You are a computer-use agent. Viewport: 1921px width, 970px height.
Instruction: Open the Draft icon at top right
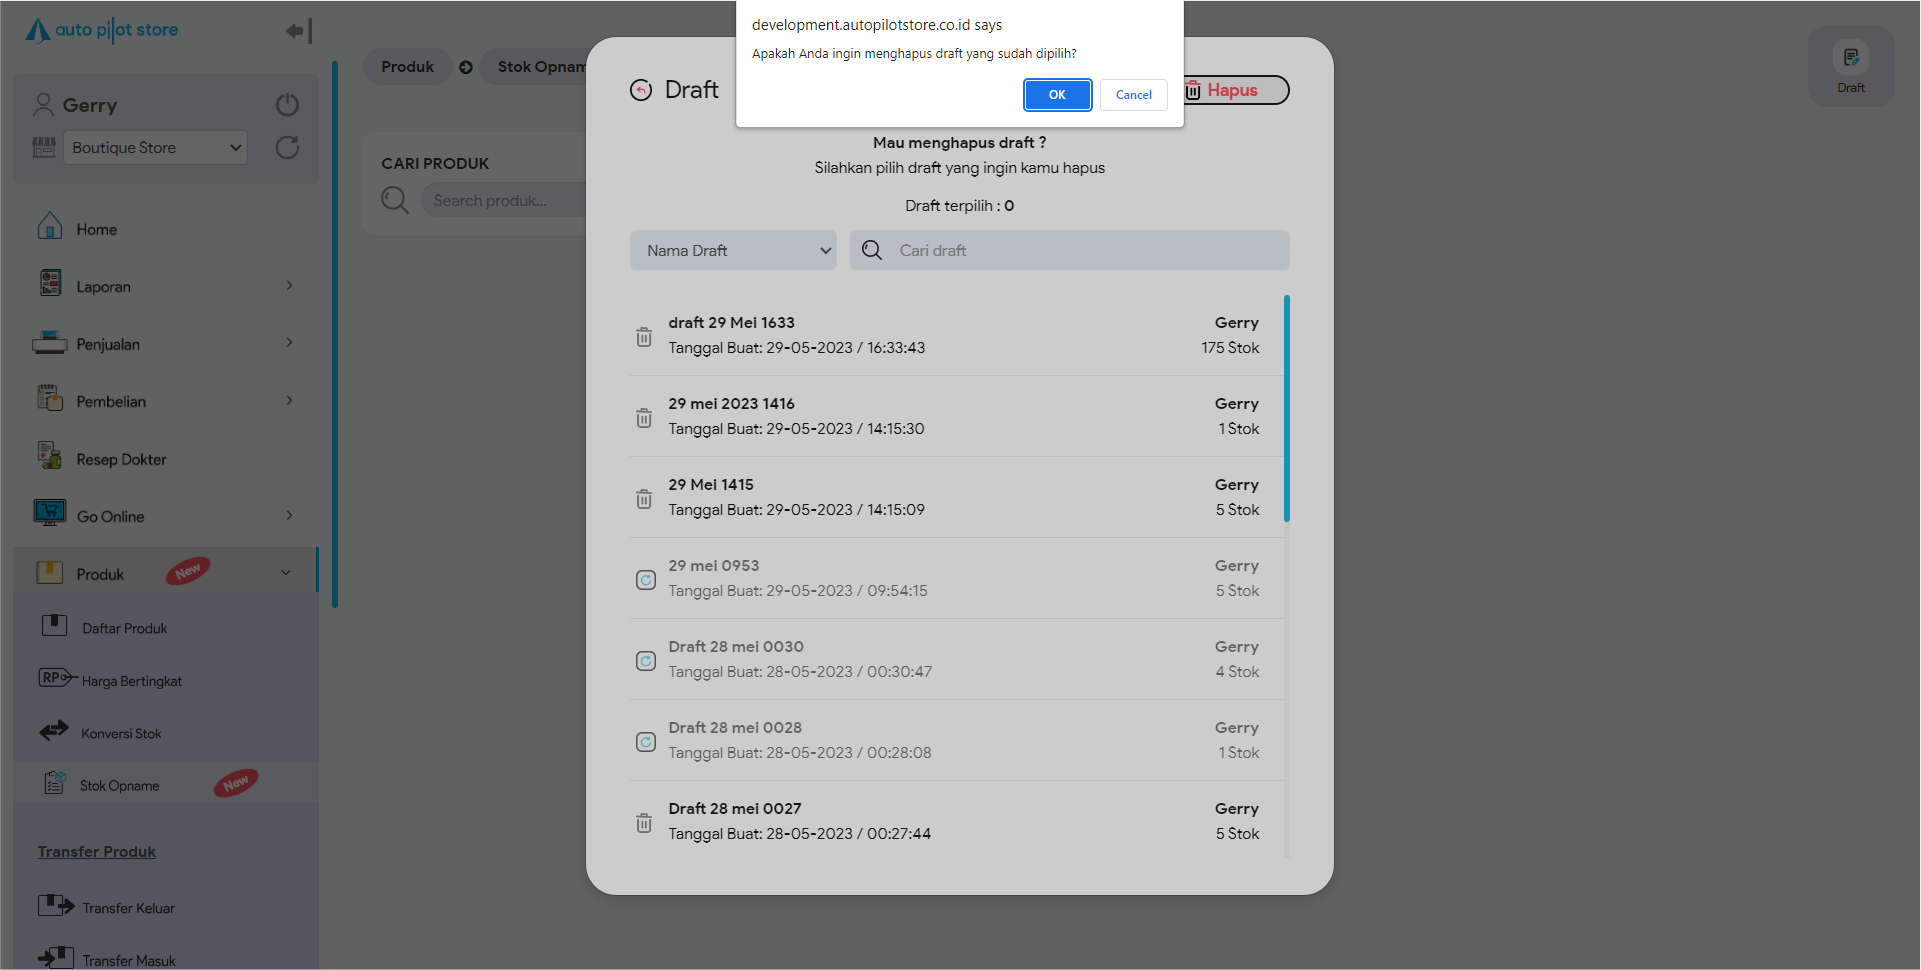tap(1850, 66)
